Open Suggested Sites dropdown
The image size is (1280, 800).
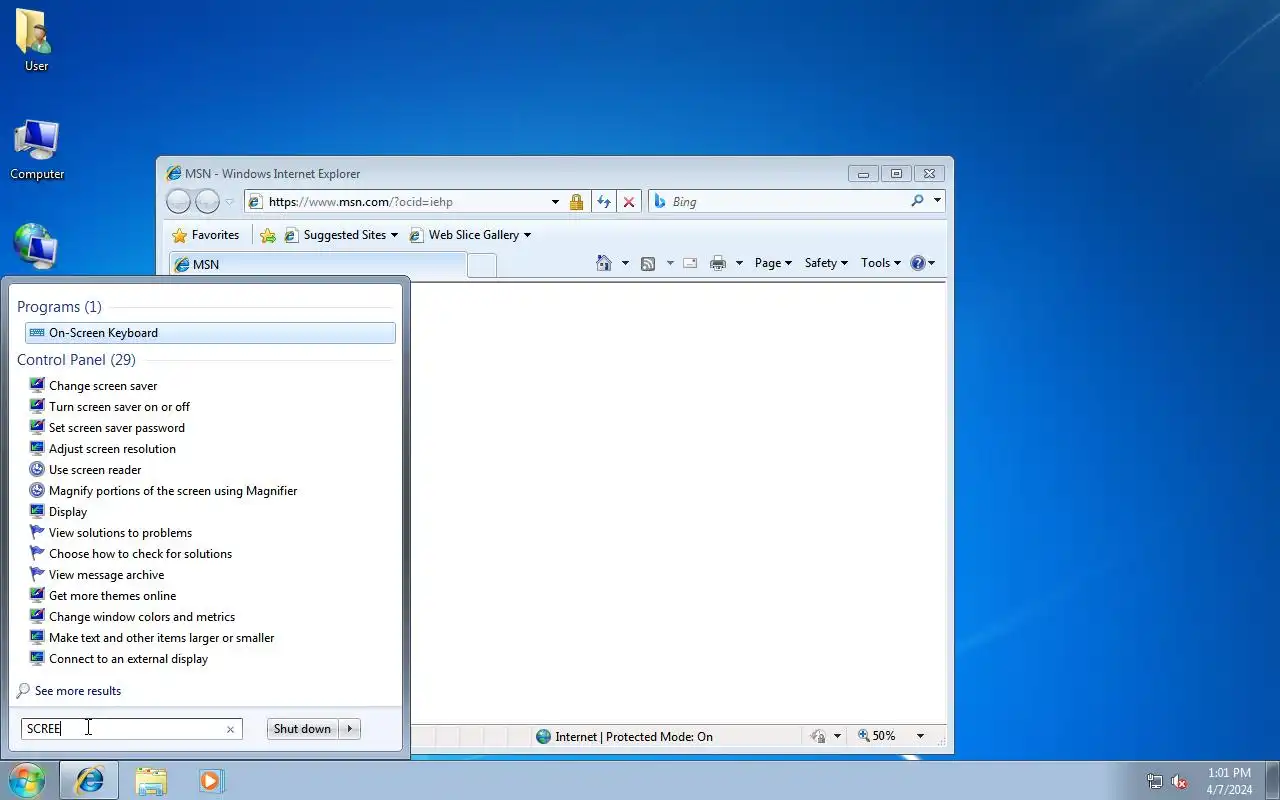tap(341, 235)
